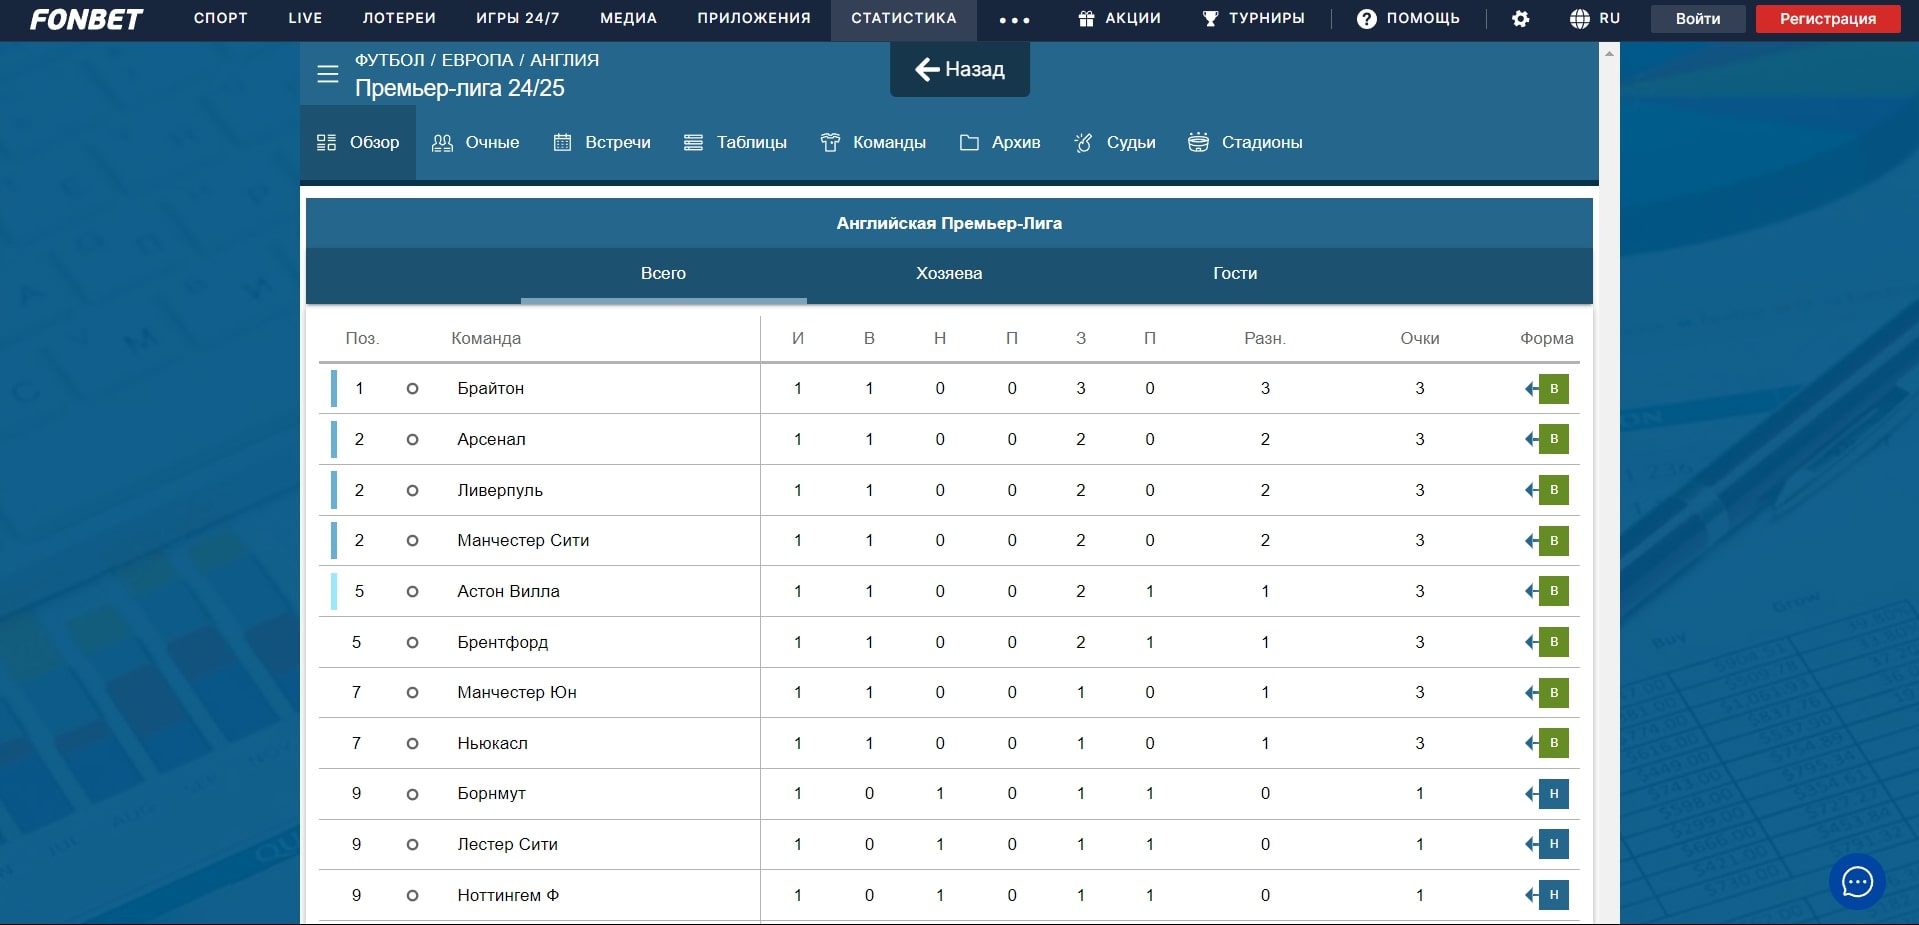1919x925 pixels.
Task: Click the circle trend marker beside Брайтон
Action: pyautogui.click(x=412, y=389)
